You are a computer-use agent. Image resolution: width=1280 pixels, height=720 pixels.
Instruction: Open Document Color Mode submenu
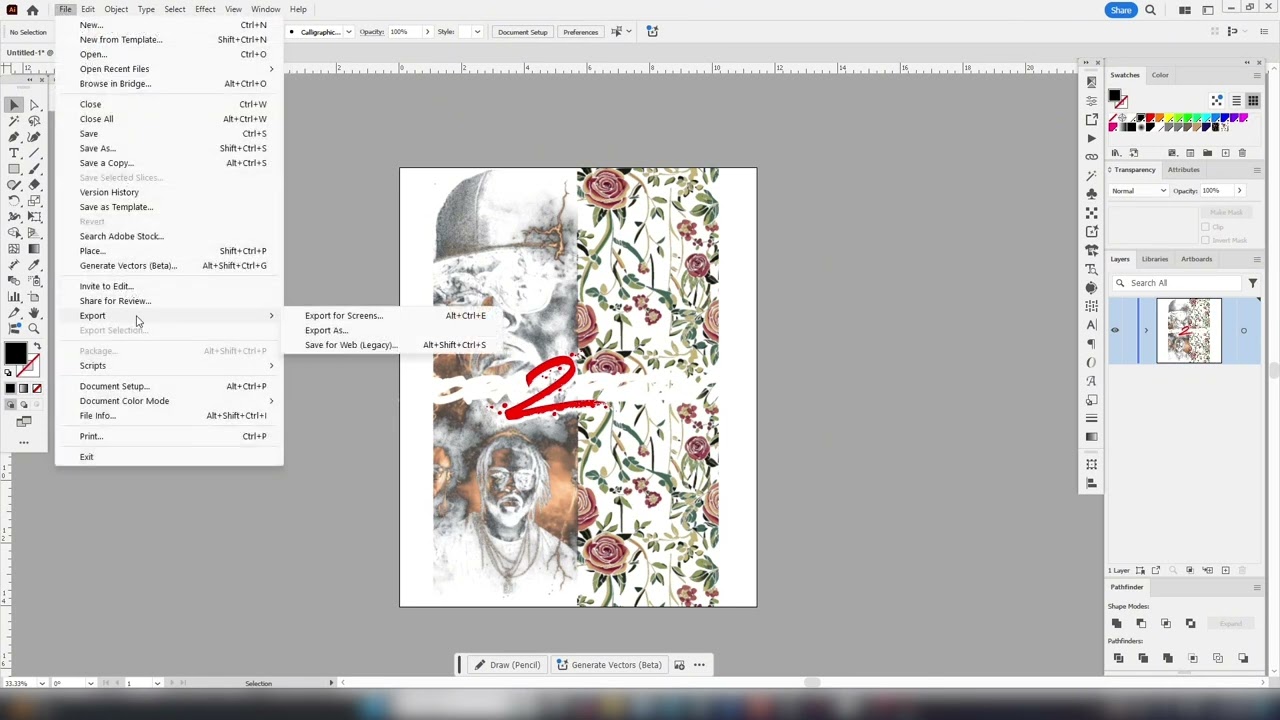[170, 401]
